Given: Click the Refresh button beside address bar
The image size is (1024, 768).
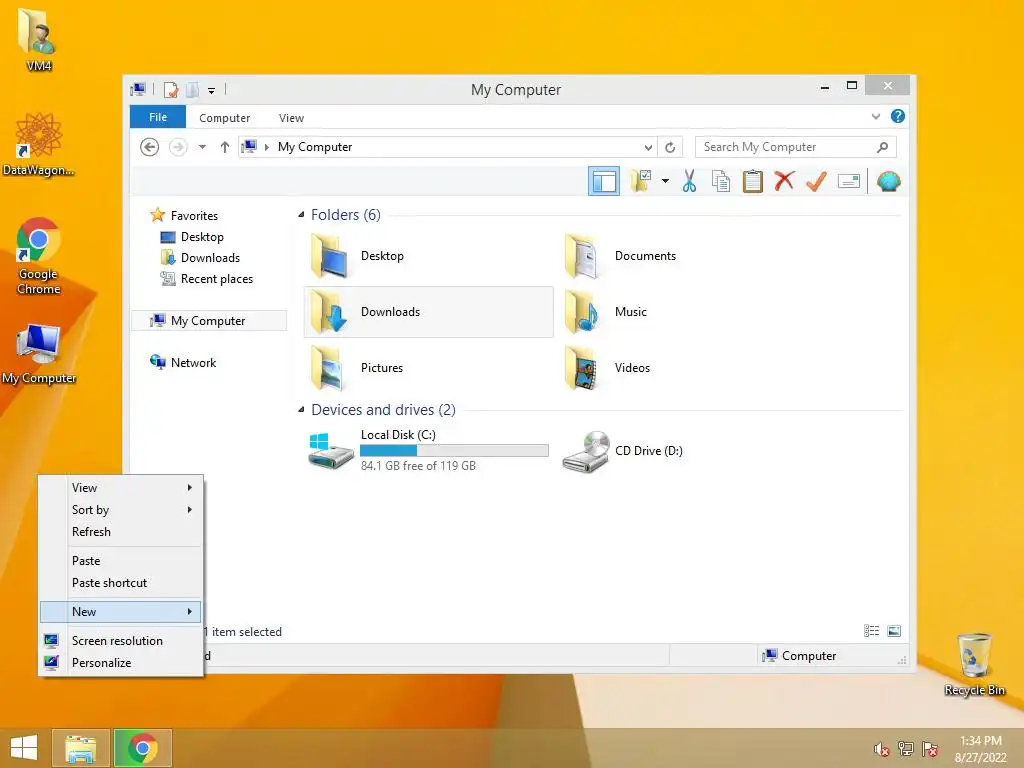Looking at the screenshot, I should [670, 147].
